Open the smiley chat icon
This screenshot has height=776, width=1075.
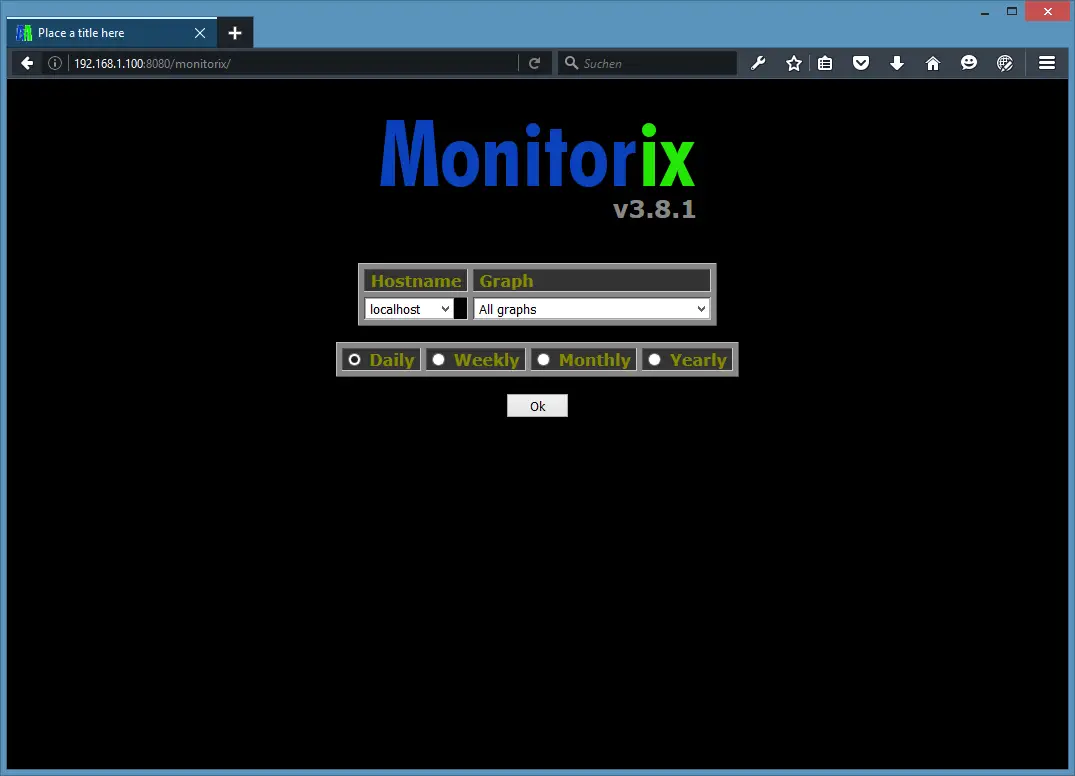pos(969,63)
